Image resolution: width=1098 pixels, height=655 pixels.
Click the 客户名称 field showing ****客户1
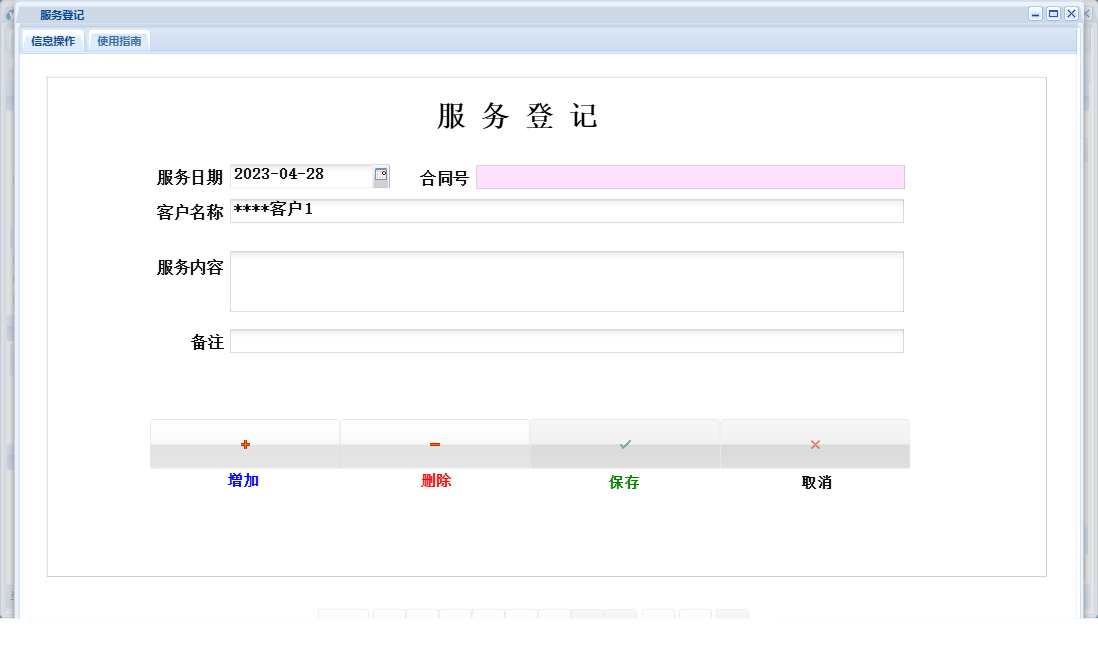coord(566,211)
